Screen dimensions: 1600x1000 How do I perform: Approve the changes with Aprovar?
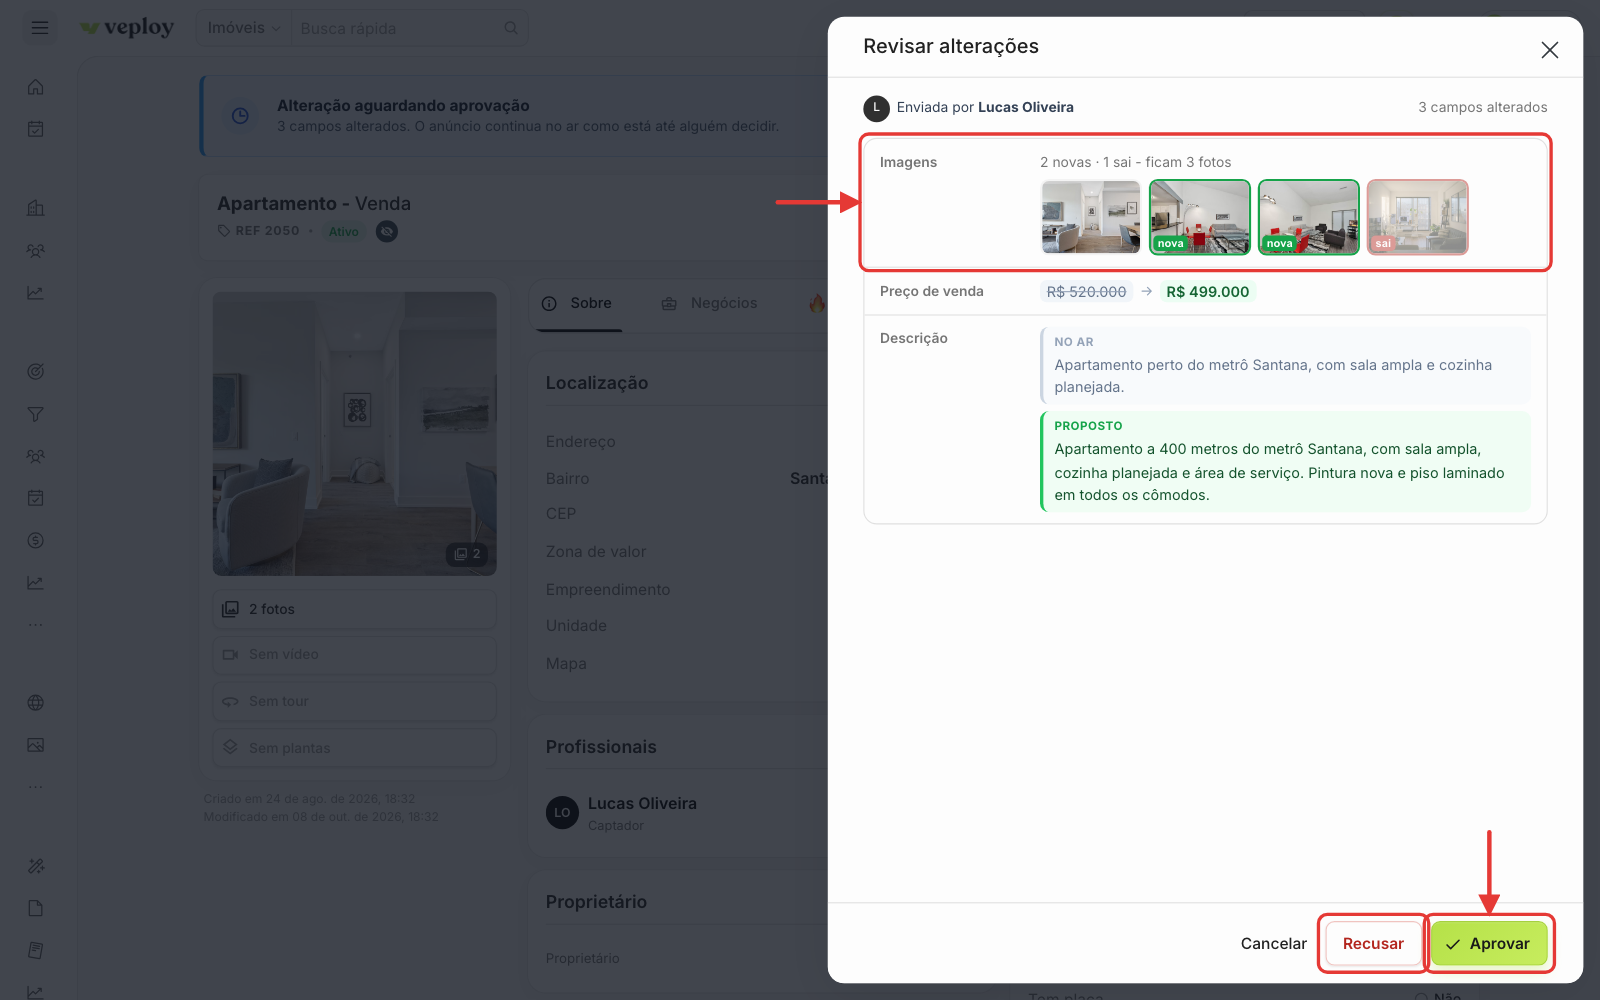click(1488, 944)
